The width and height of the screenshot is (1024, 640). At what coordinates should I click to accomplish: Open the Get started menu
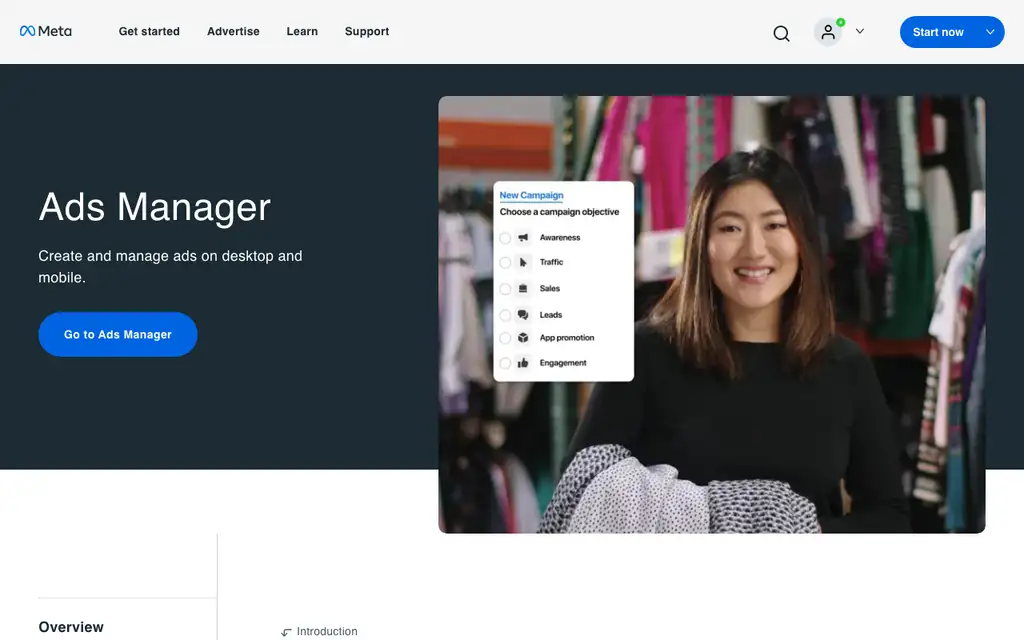click(x=149, y=31)
